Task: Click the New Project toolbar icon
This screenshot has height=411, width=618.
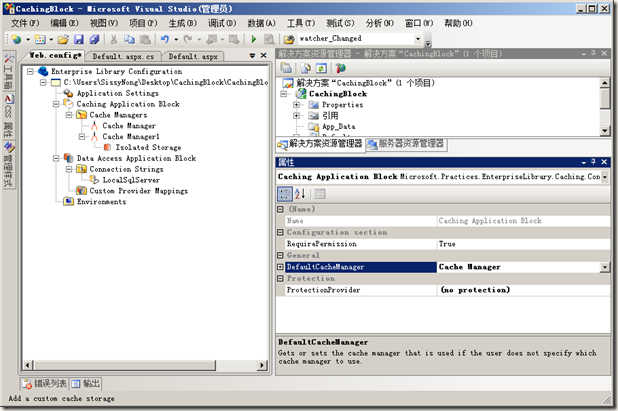Action: point(17,39)
